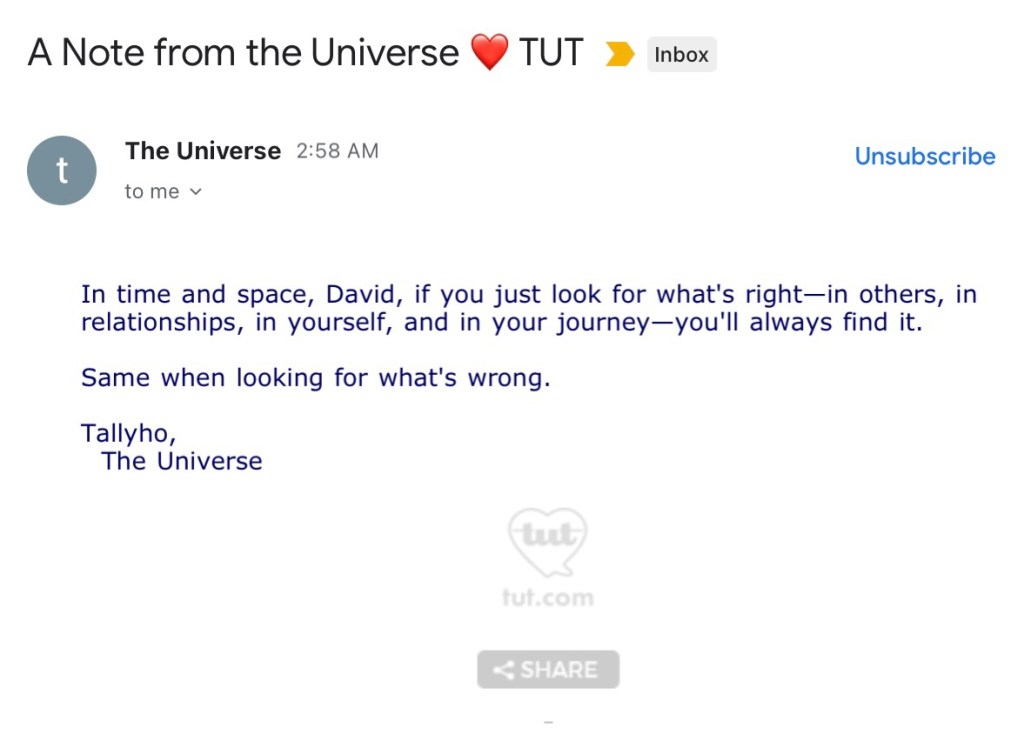Click "The Universe" signature in body
1024x755 pixels.
(x=182, y=461)
